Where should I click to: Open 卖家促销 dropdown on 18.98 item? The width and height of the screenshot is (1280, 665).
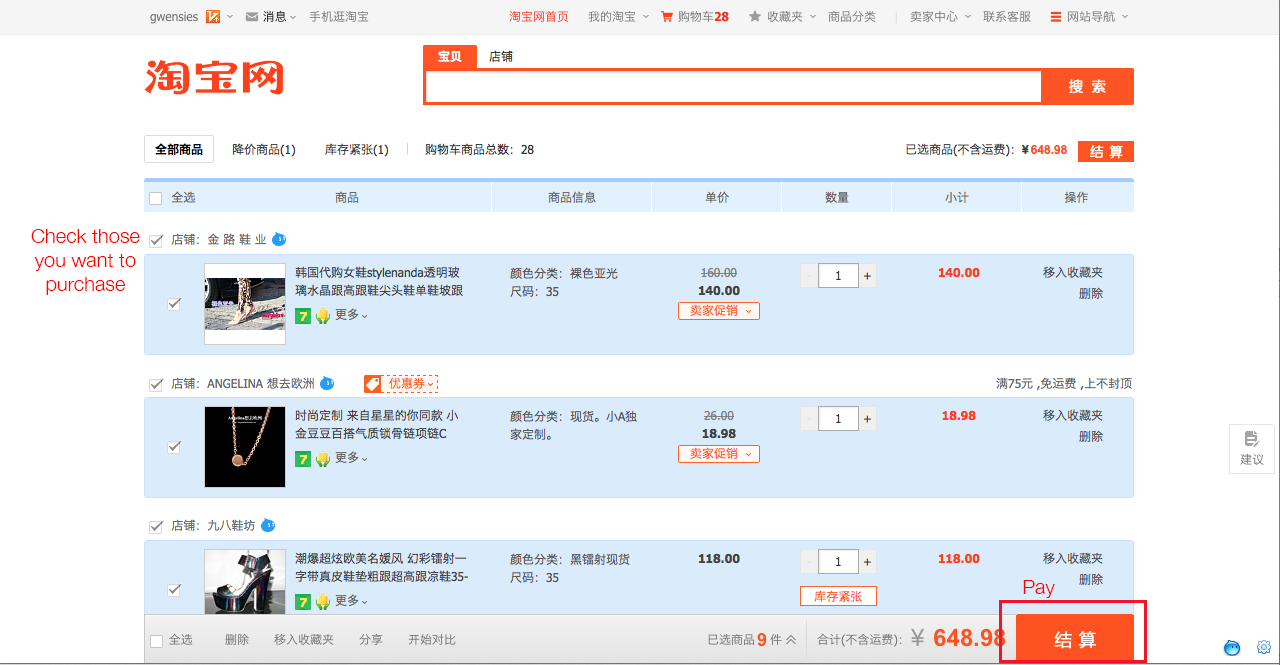point(719,454)
